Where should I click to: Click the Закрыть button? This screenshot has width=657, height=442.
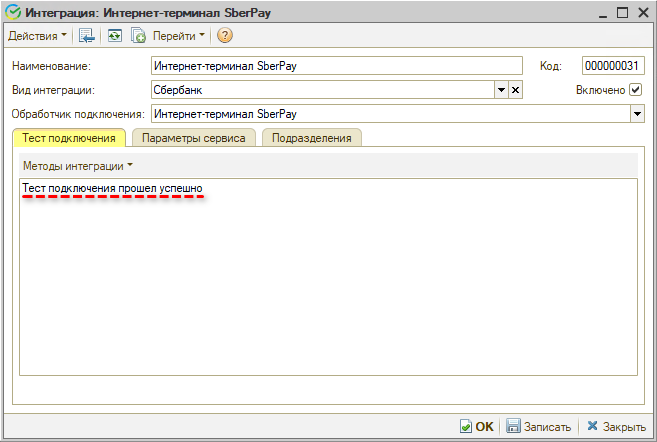point(616,426)
